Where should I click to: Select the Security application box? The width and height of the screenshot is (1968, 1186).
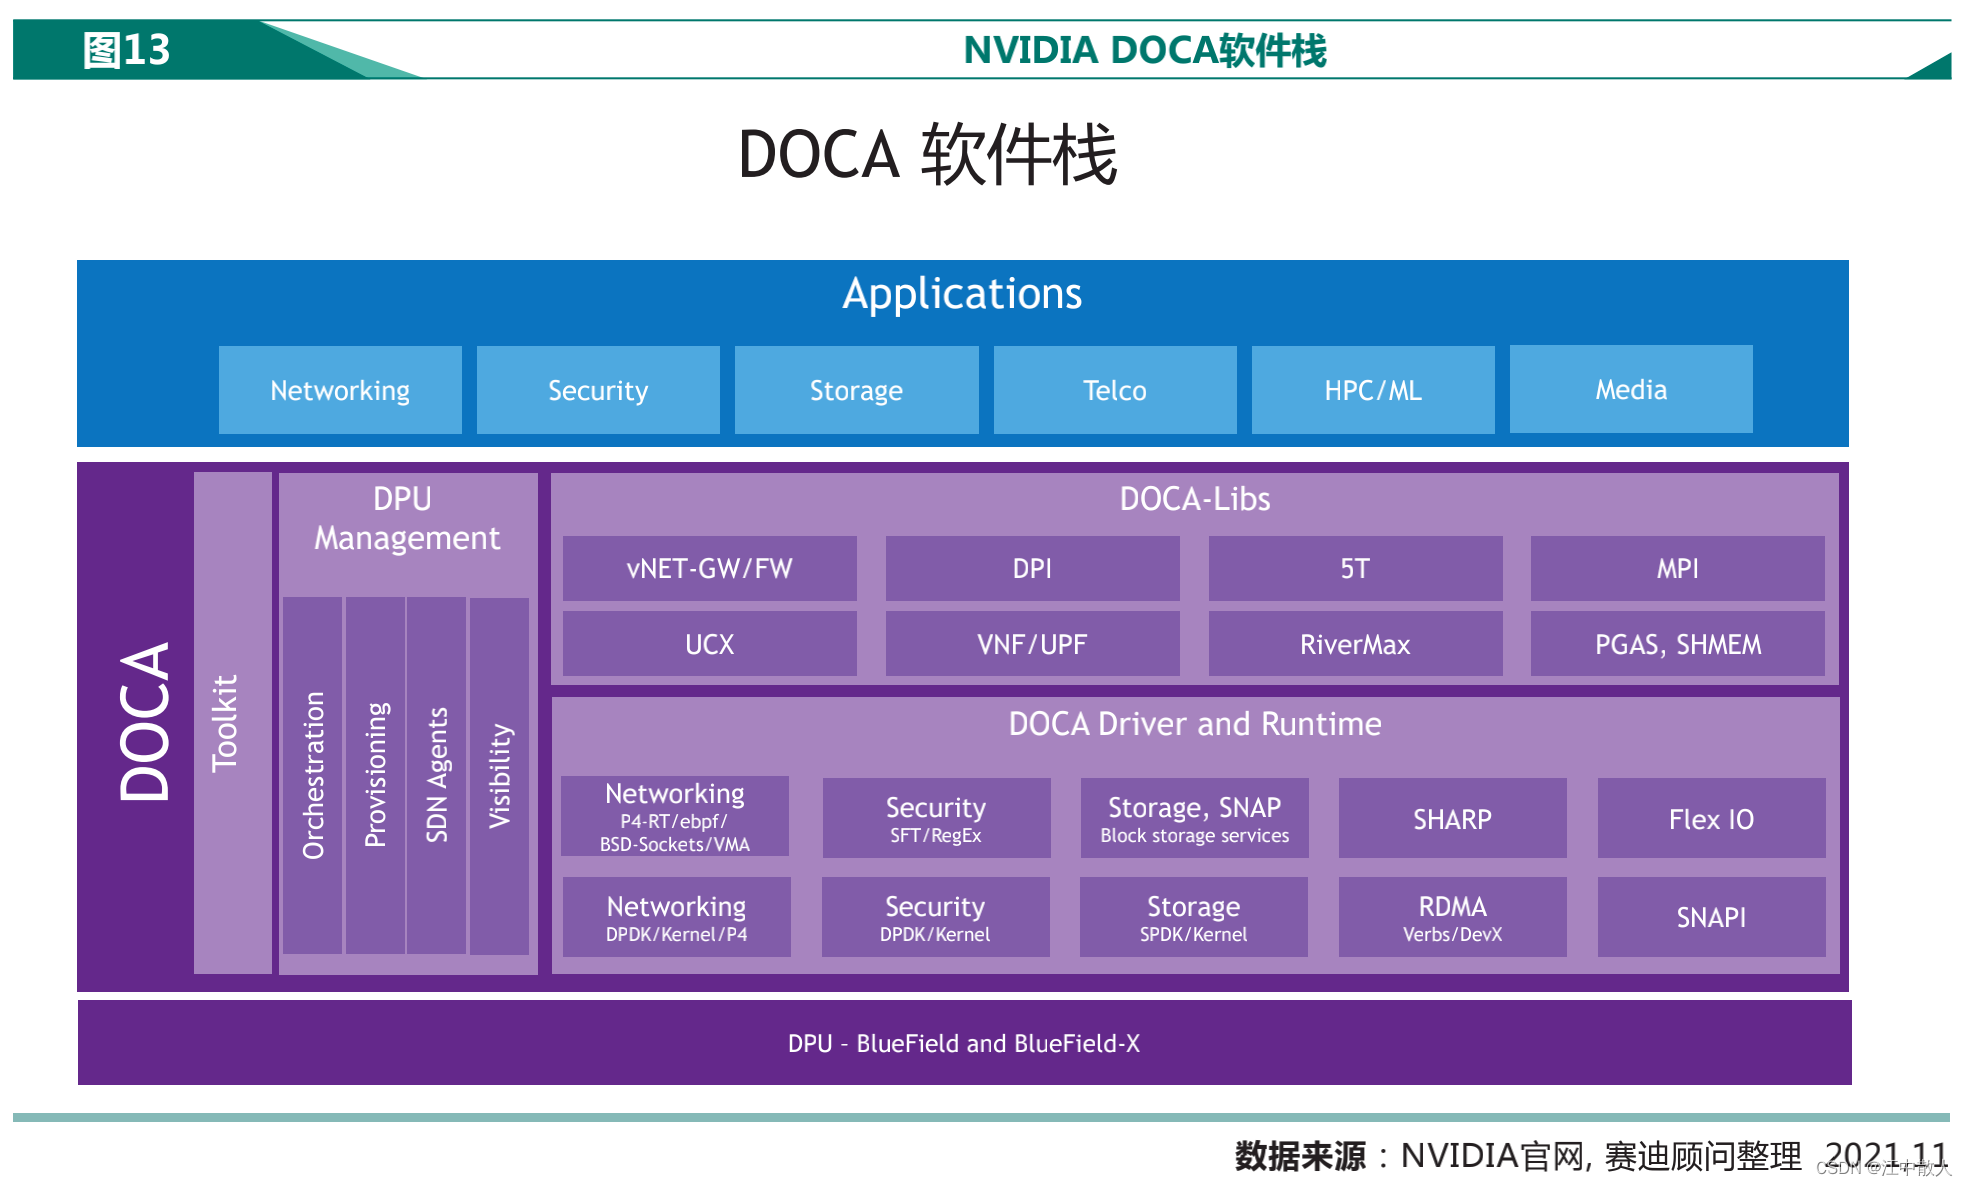(x=598, y=390)
